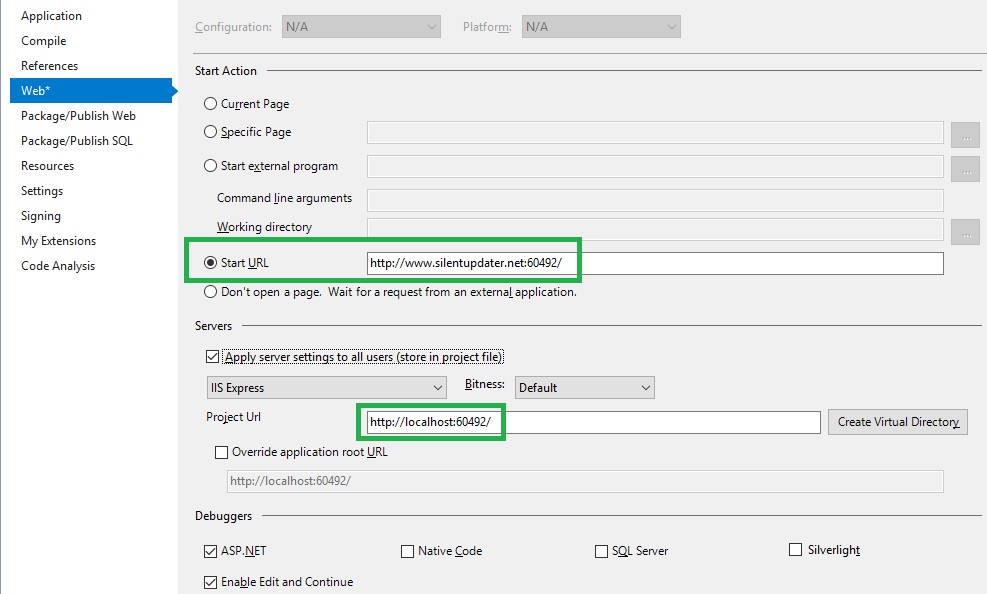Select Don't open a page option
The width and height of the screenshot is (987, 594).
pos(210,292)
